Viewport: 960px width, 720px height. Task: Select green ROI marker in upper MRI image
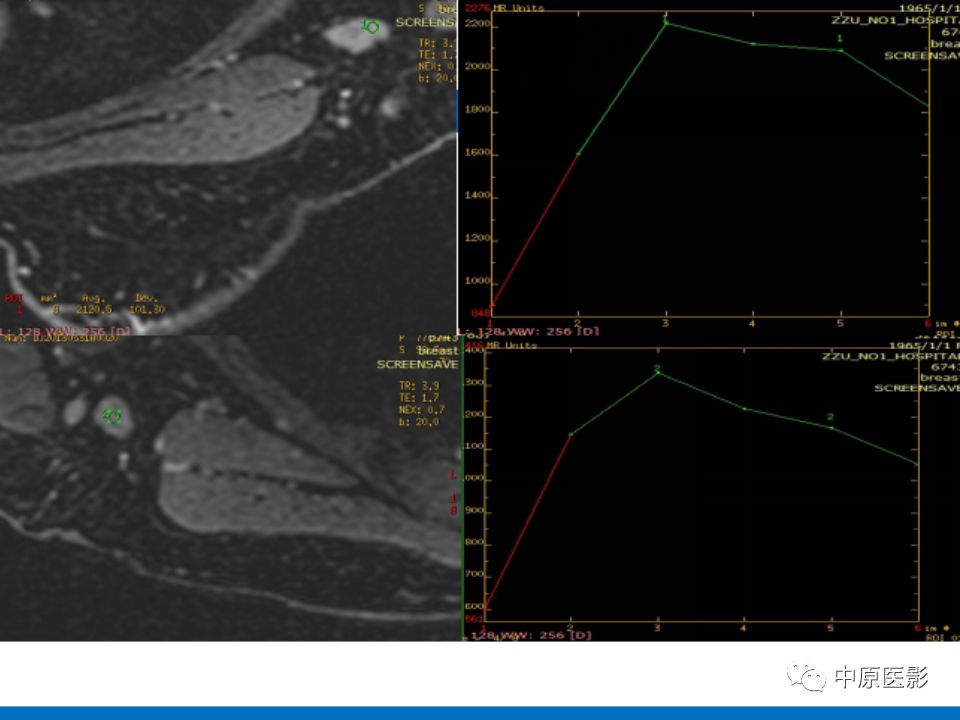point(370,26)
